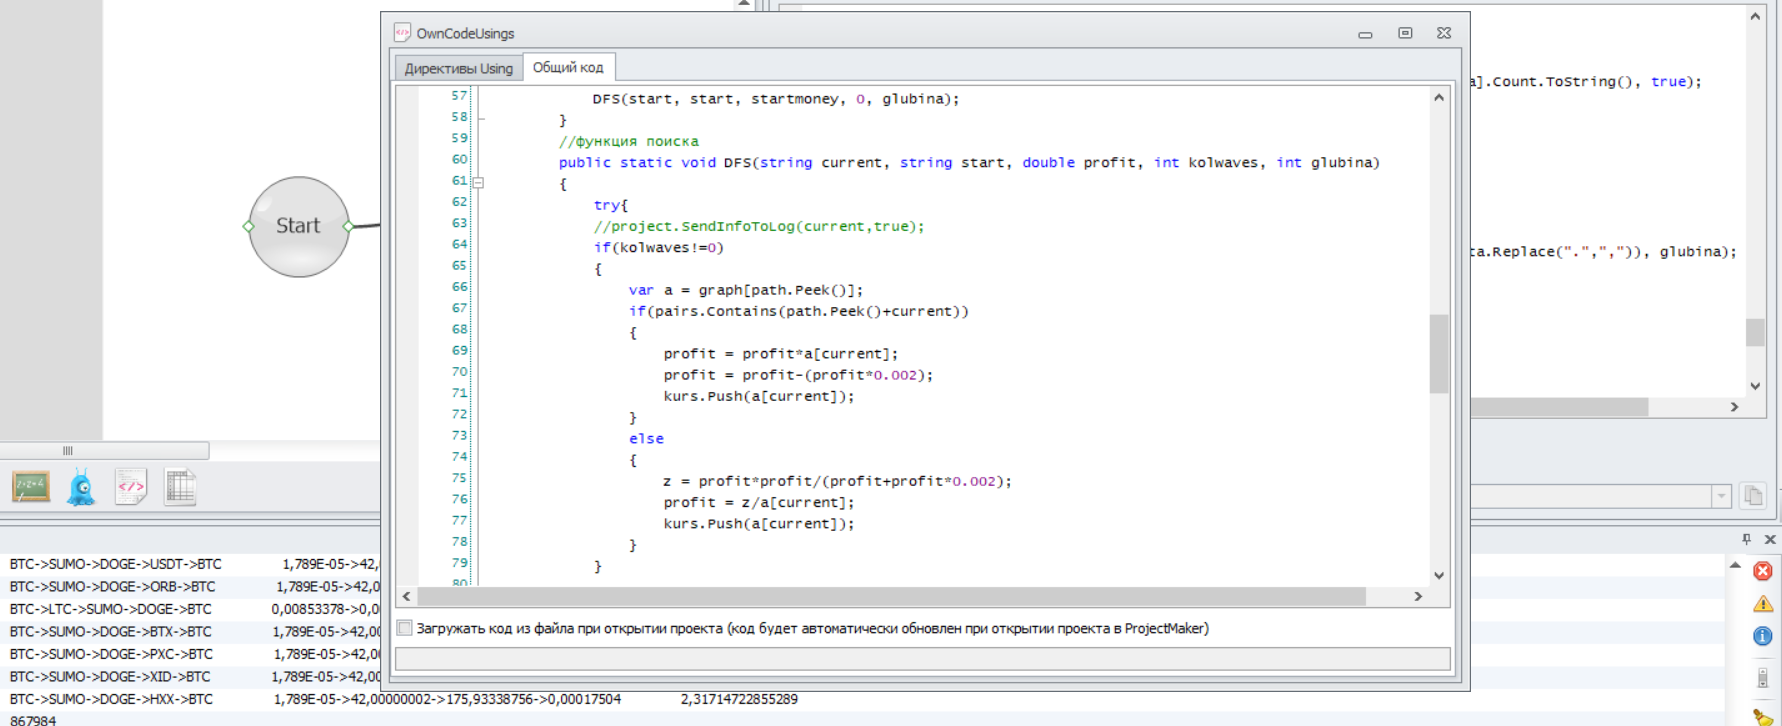Viewport: 1782px width, 726px height.
Task: Click the left green connector of the Start node
Action: point(248,227)
